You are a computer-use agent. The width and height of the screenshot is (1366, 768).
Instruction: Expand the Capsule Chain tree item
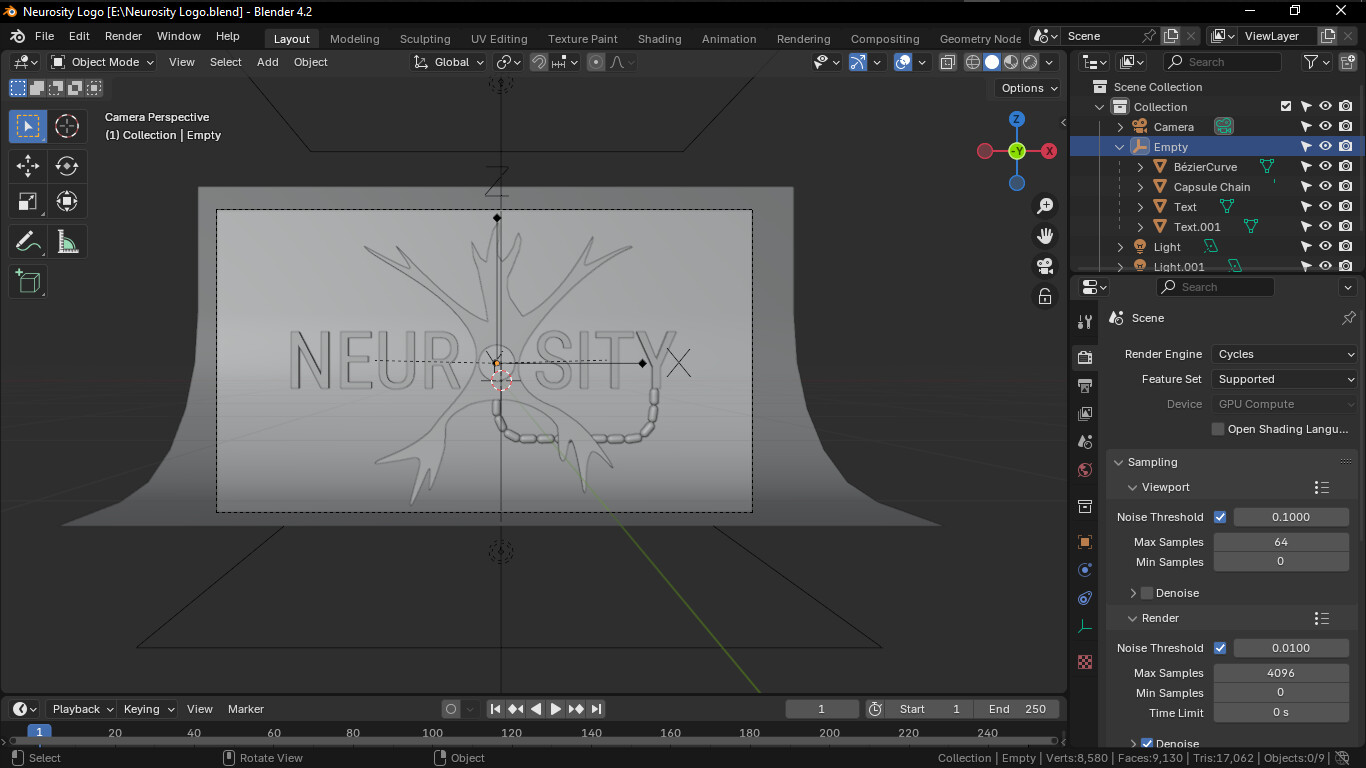pyautogui.click(x=1141, y=187)
